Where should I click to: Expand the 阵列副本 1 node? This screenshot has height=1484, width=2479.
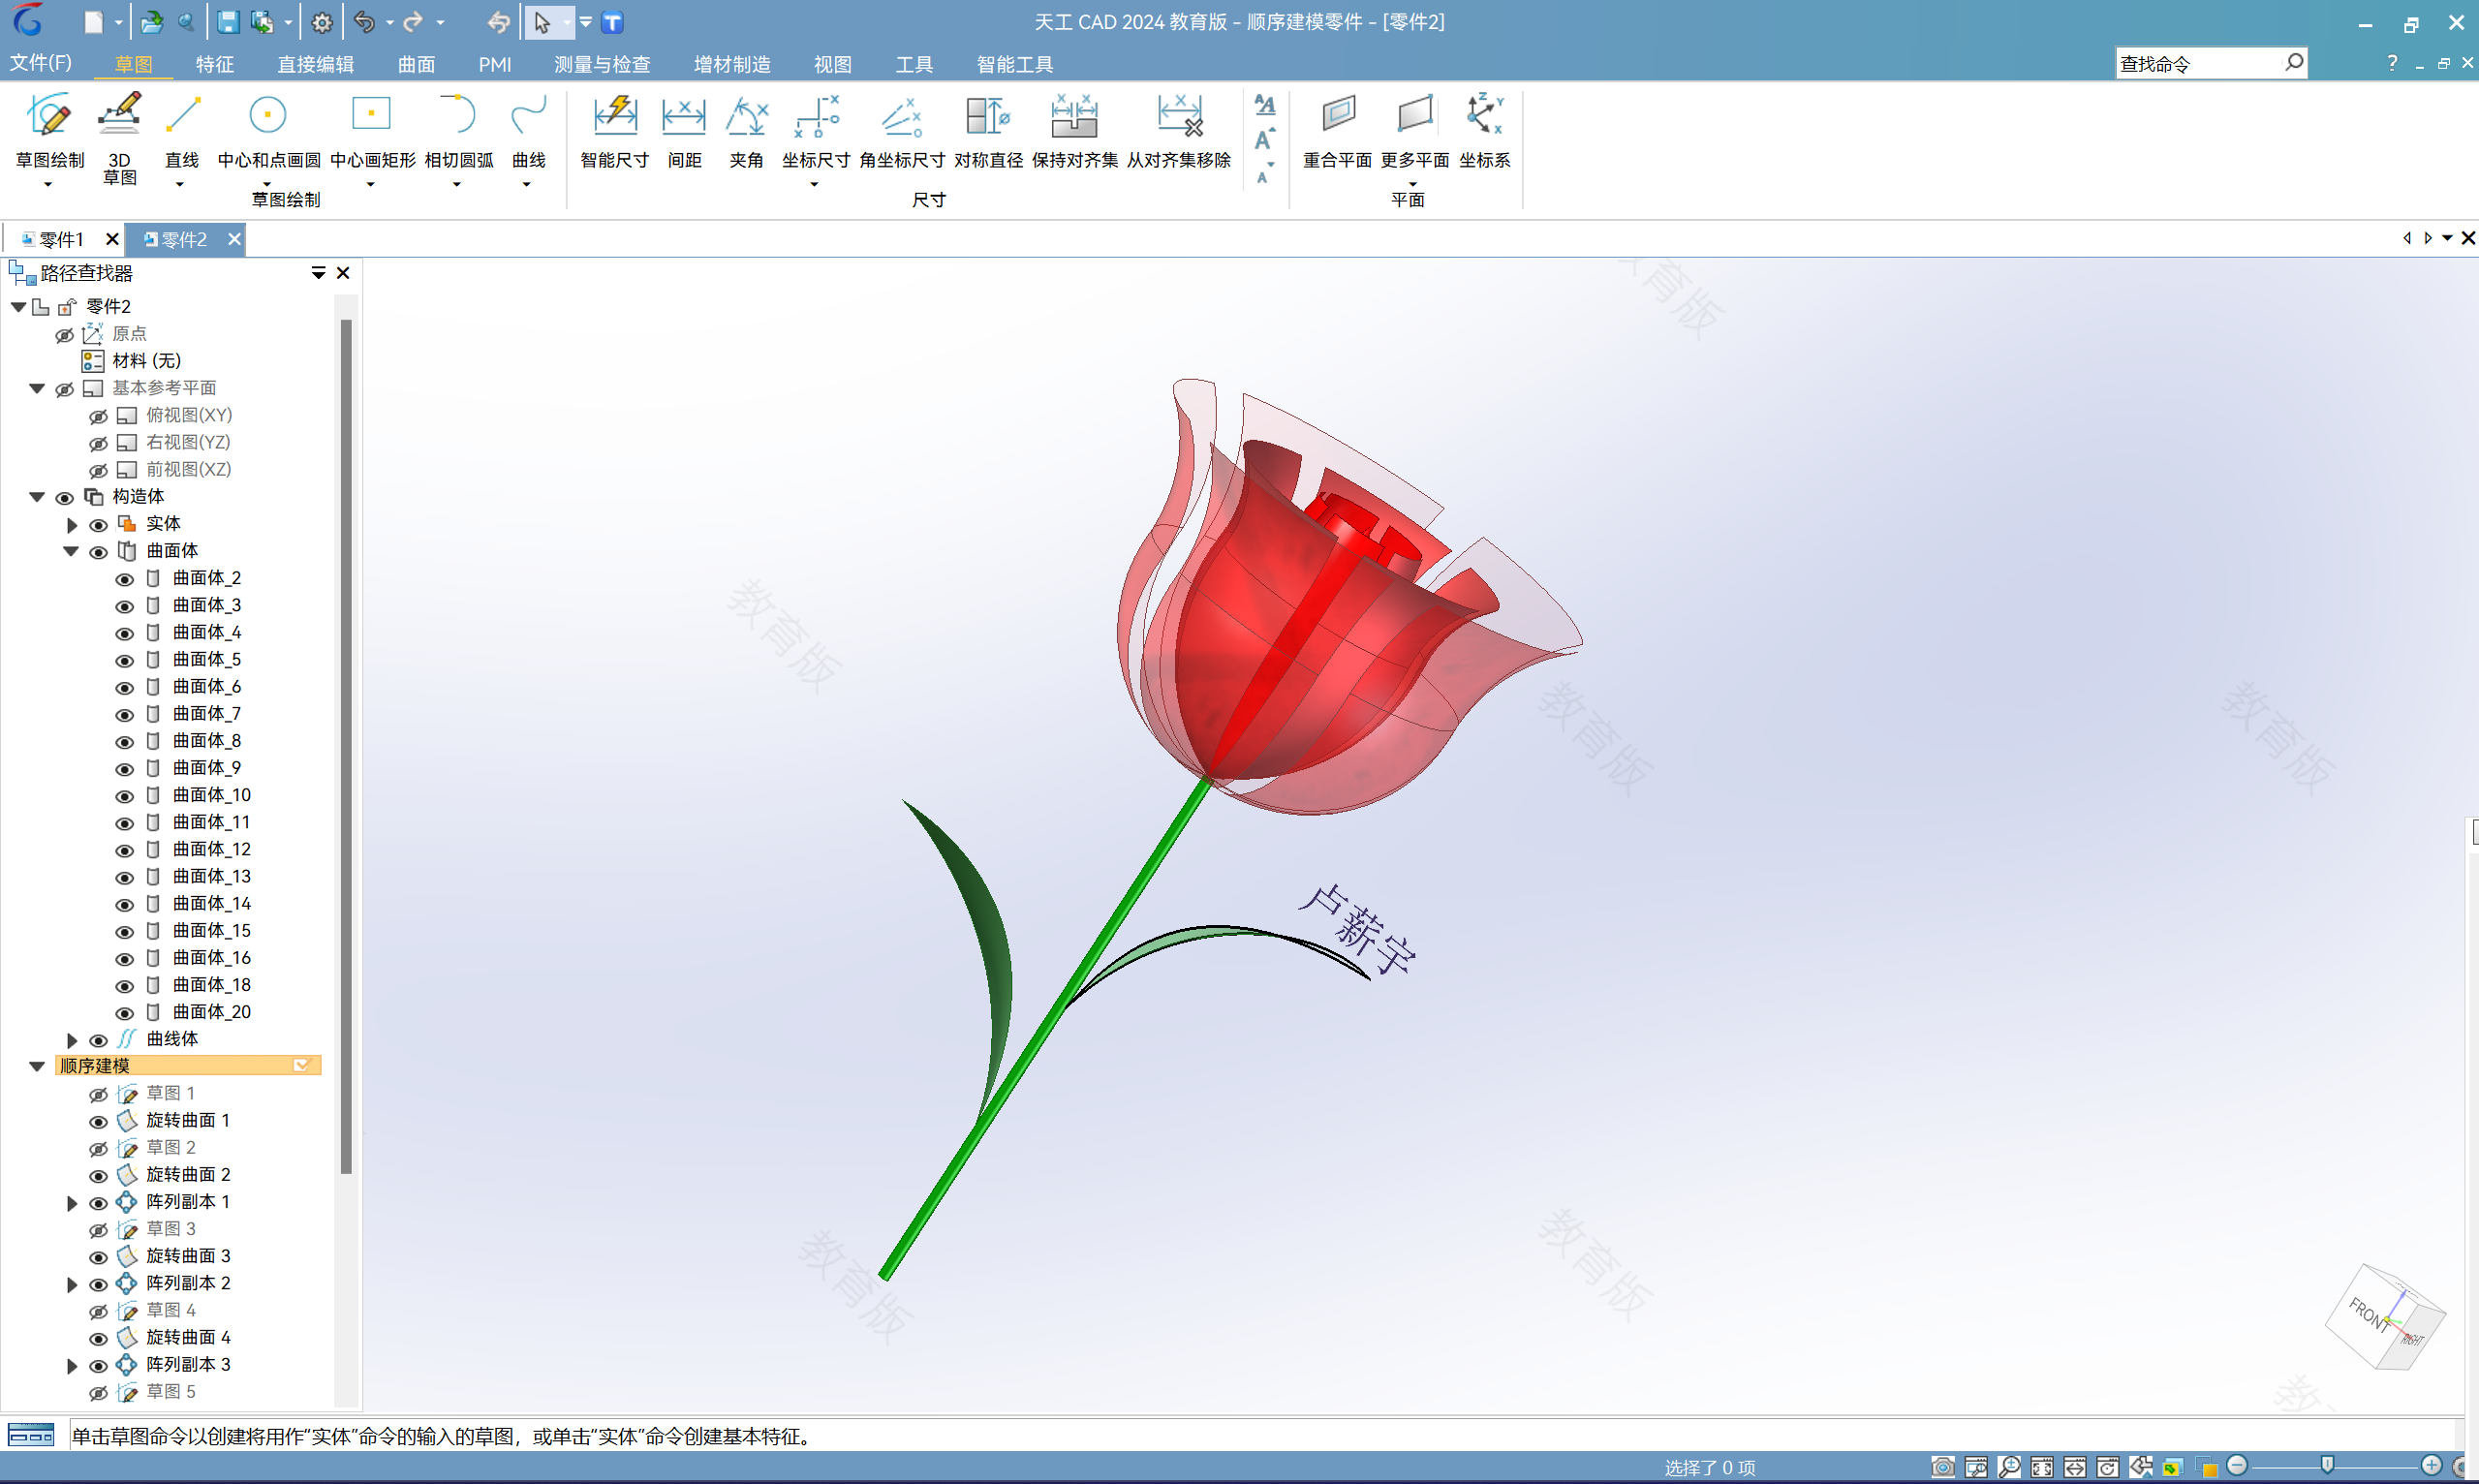click(72, 1203)
